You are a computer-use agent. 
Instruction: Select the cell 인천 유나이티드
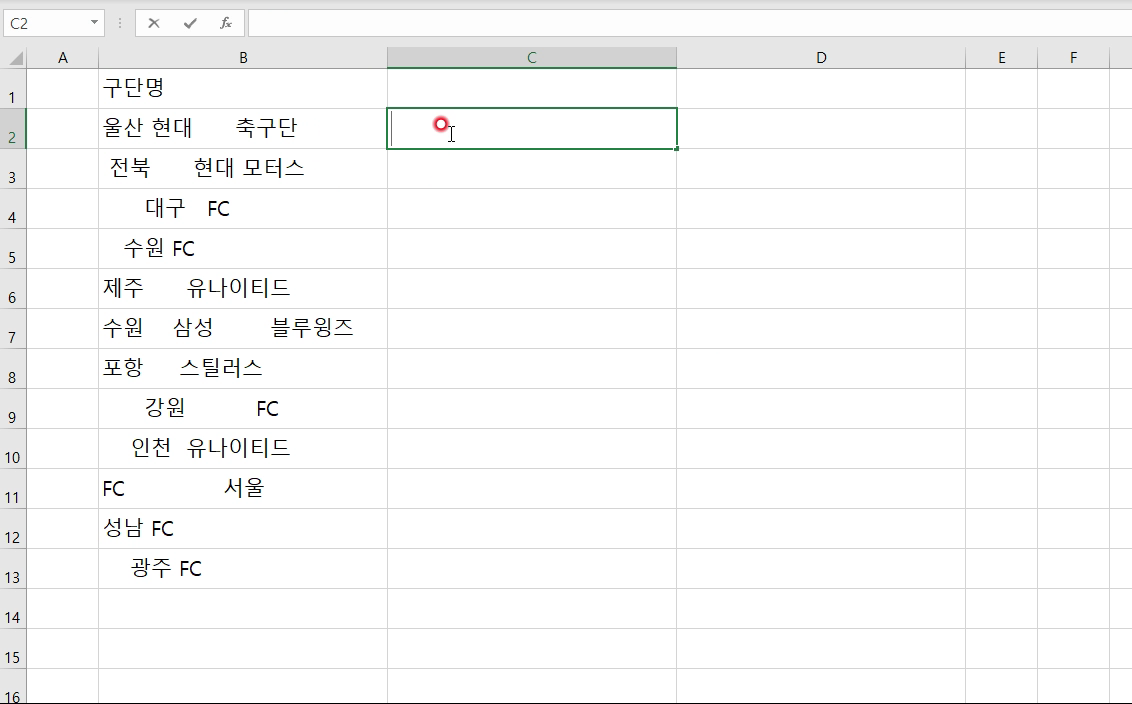point(243,449)
